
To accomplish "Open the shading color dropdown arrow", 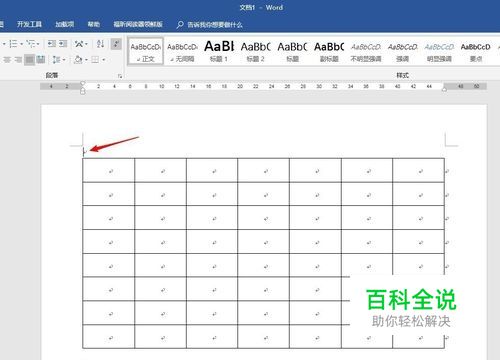I will (86, 60).
